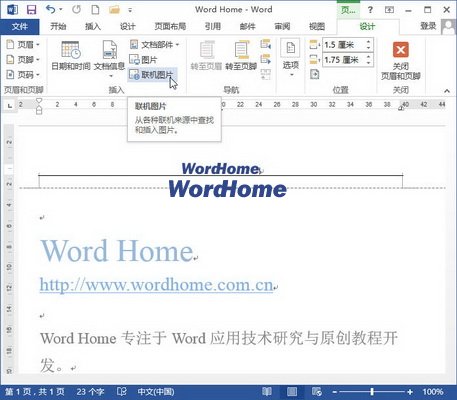The height and width of the screenshot is (400, 457).
Task: Switch to the 插入 tab
Action: point(93,26)
